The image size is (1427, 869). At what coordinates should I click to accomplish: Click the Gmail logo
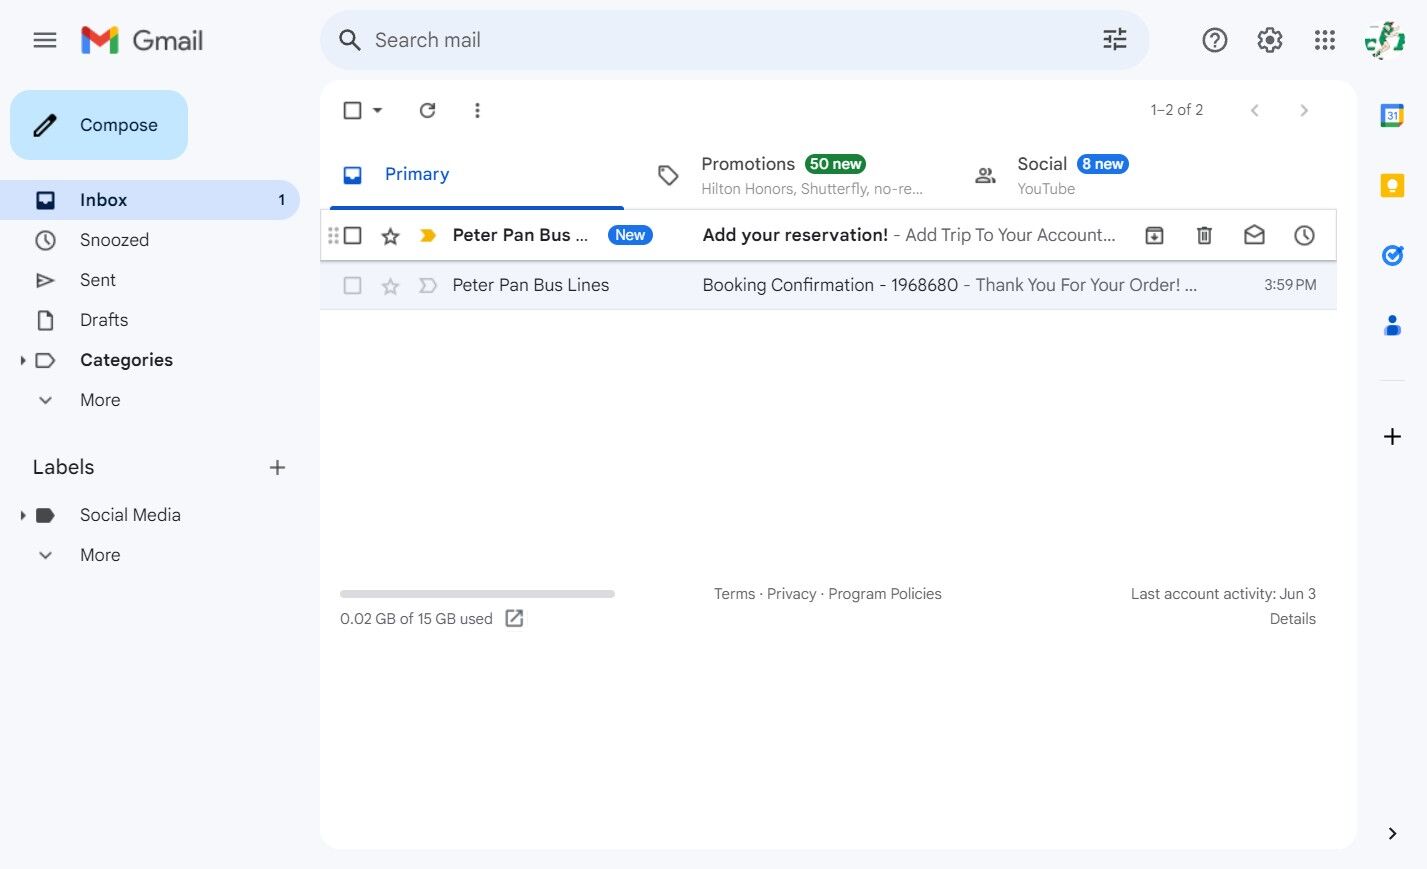tap(142, 40)
